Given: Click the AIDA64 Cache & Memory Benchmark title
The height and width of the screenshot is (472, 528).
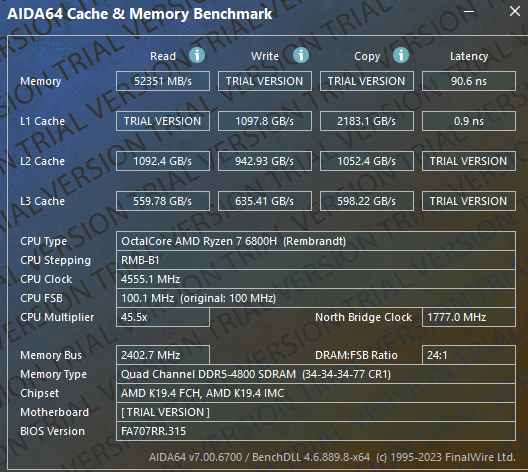Looking at the screenshot, I should 139,14.
